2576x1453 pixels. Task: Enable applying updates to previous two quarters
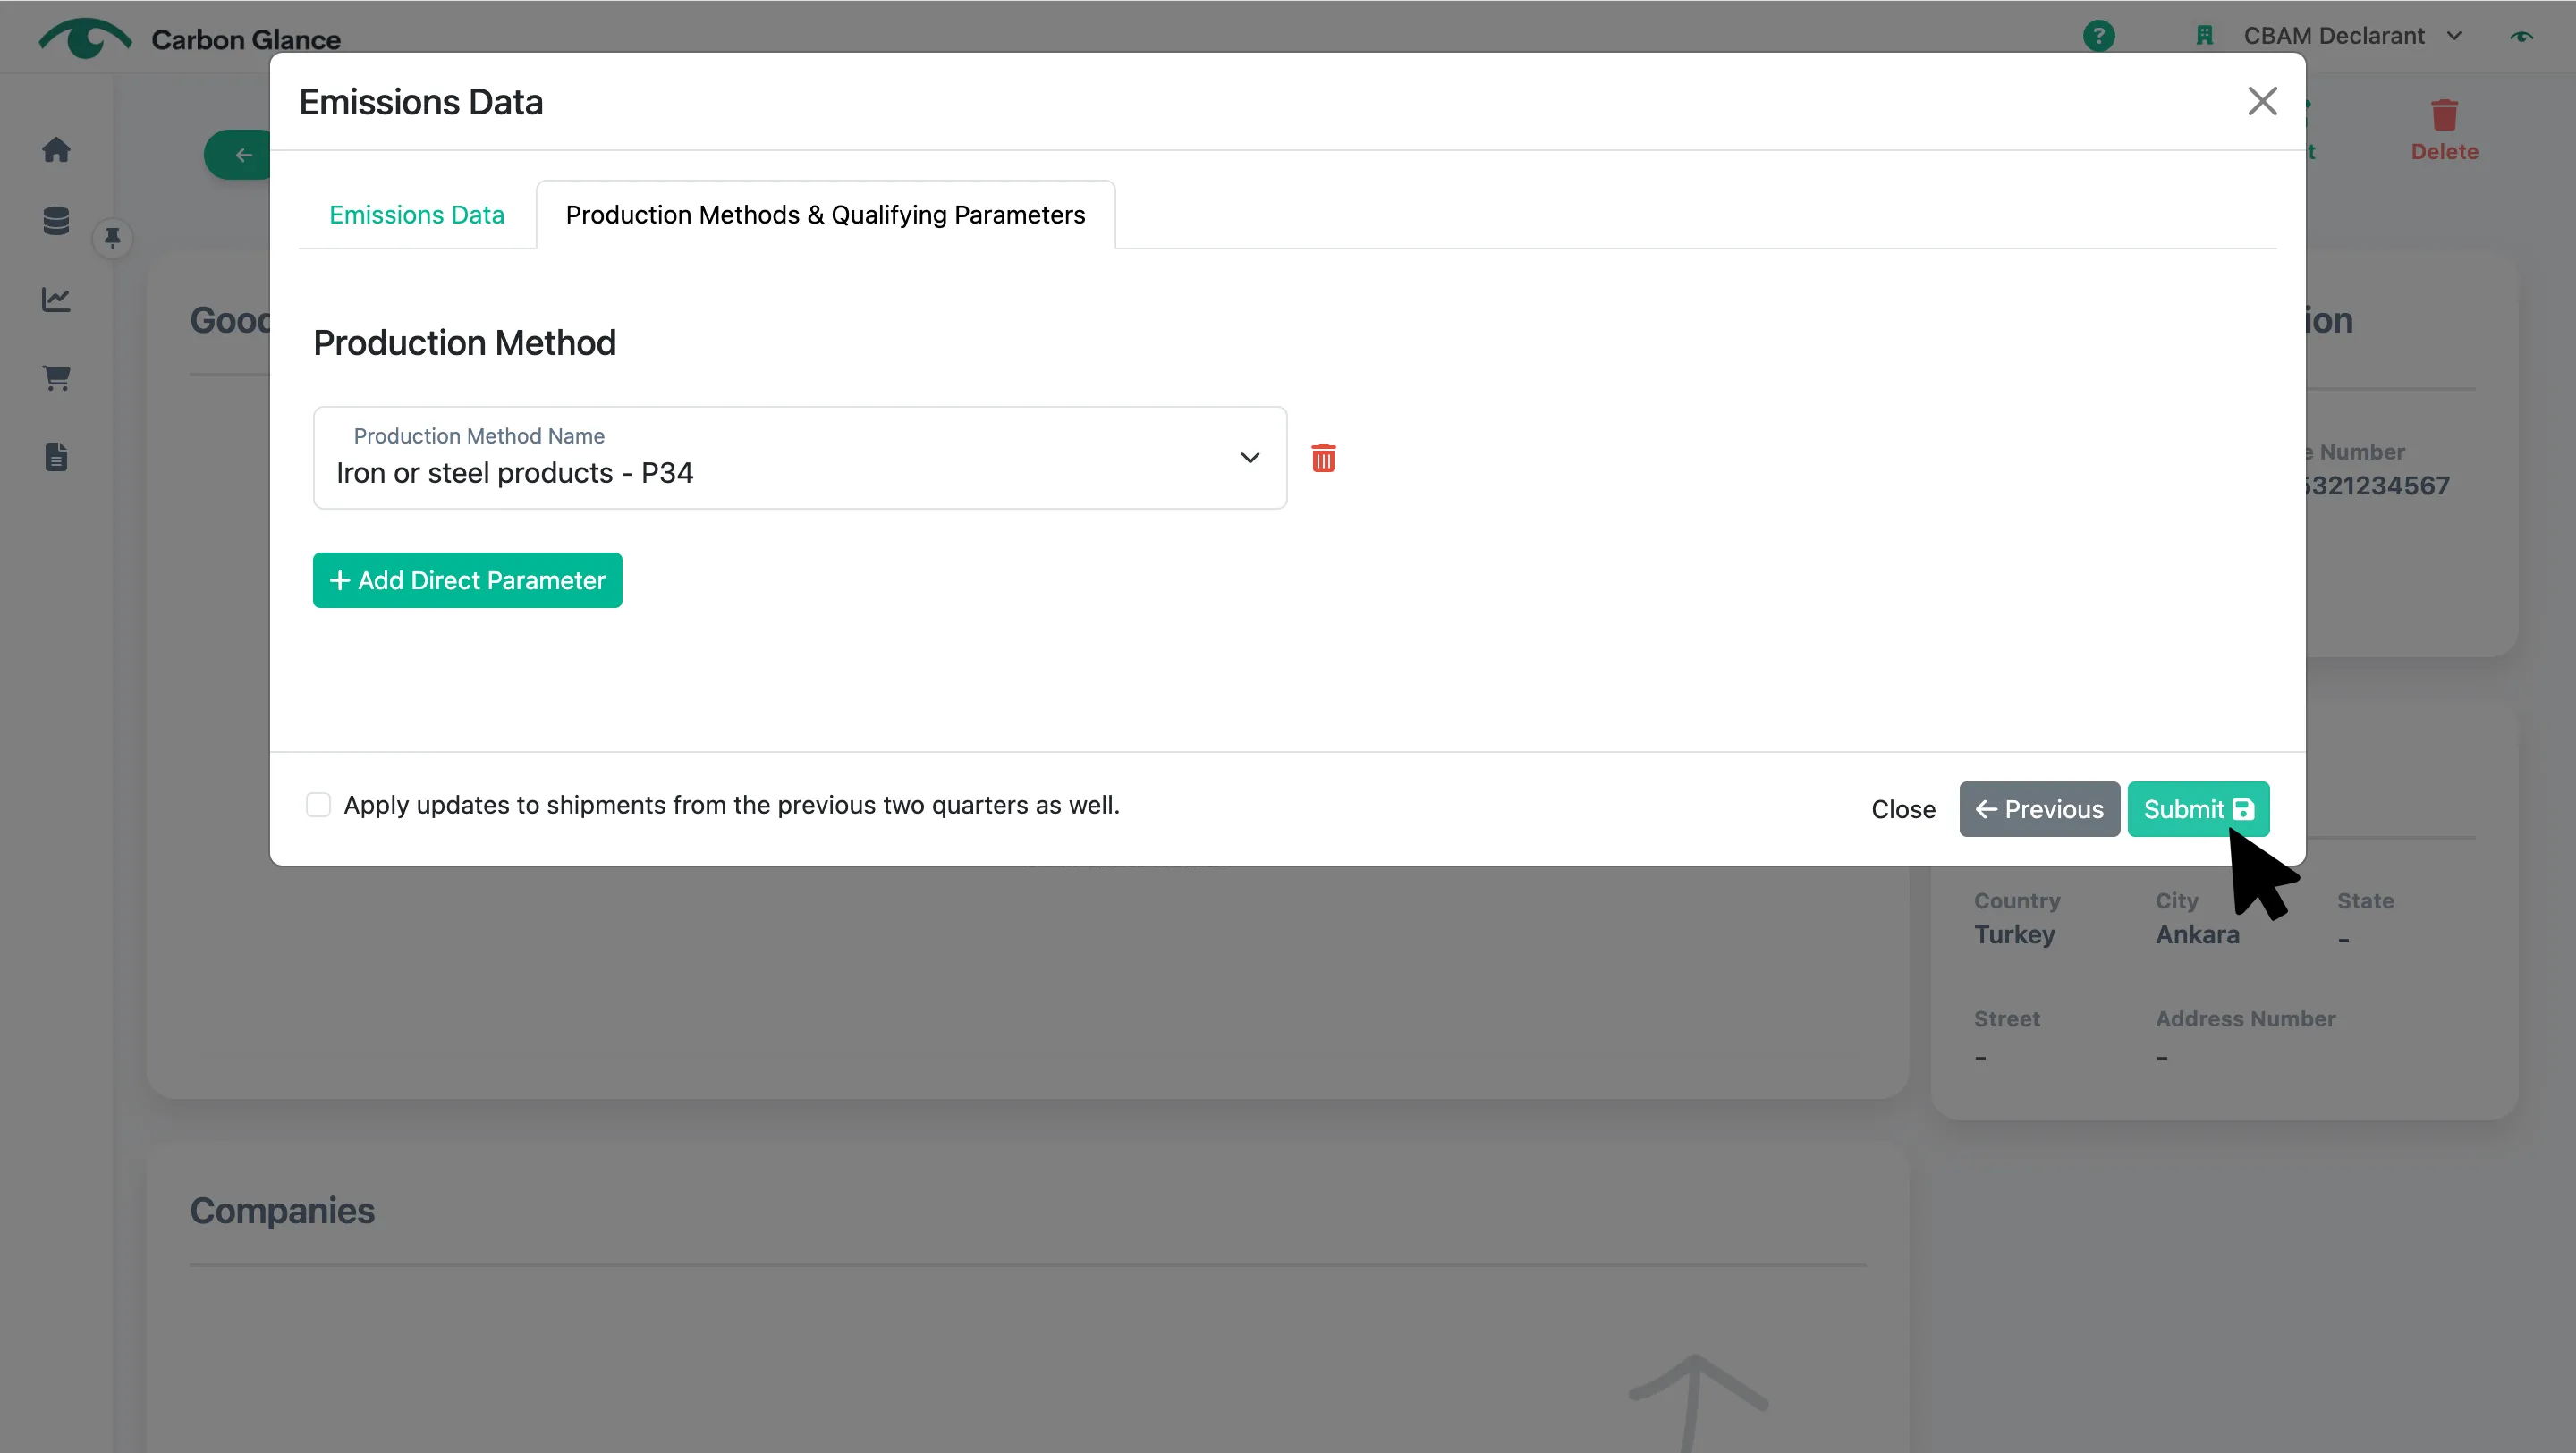coord(318,805)
